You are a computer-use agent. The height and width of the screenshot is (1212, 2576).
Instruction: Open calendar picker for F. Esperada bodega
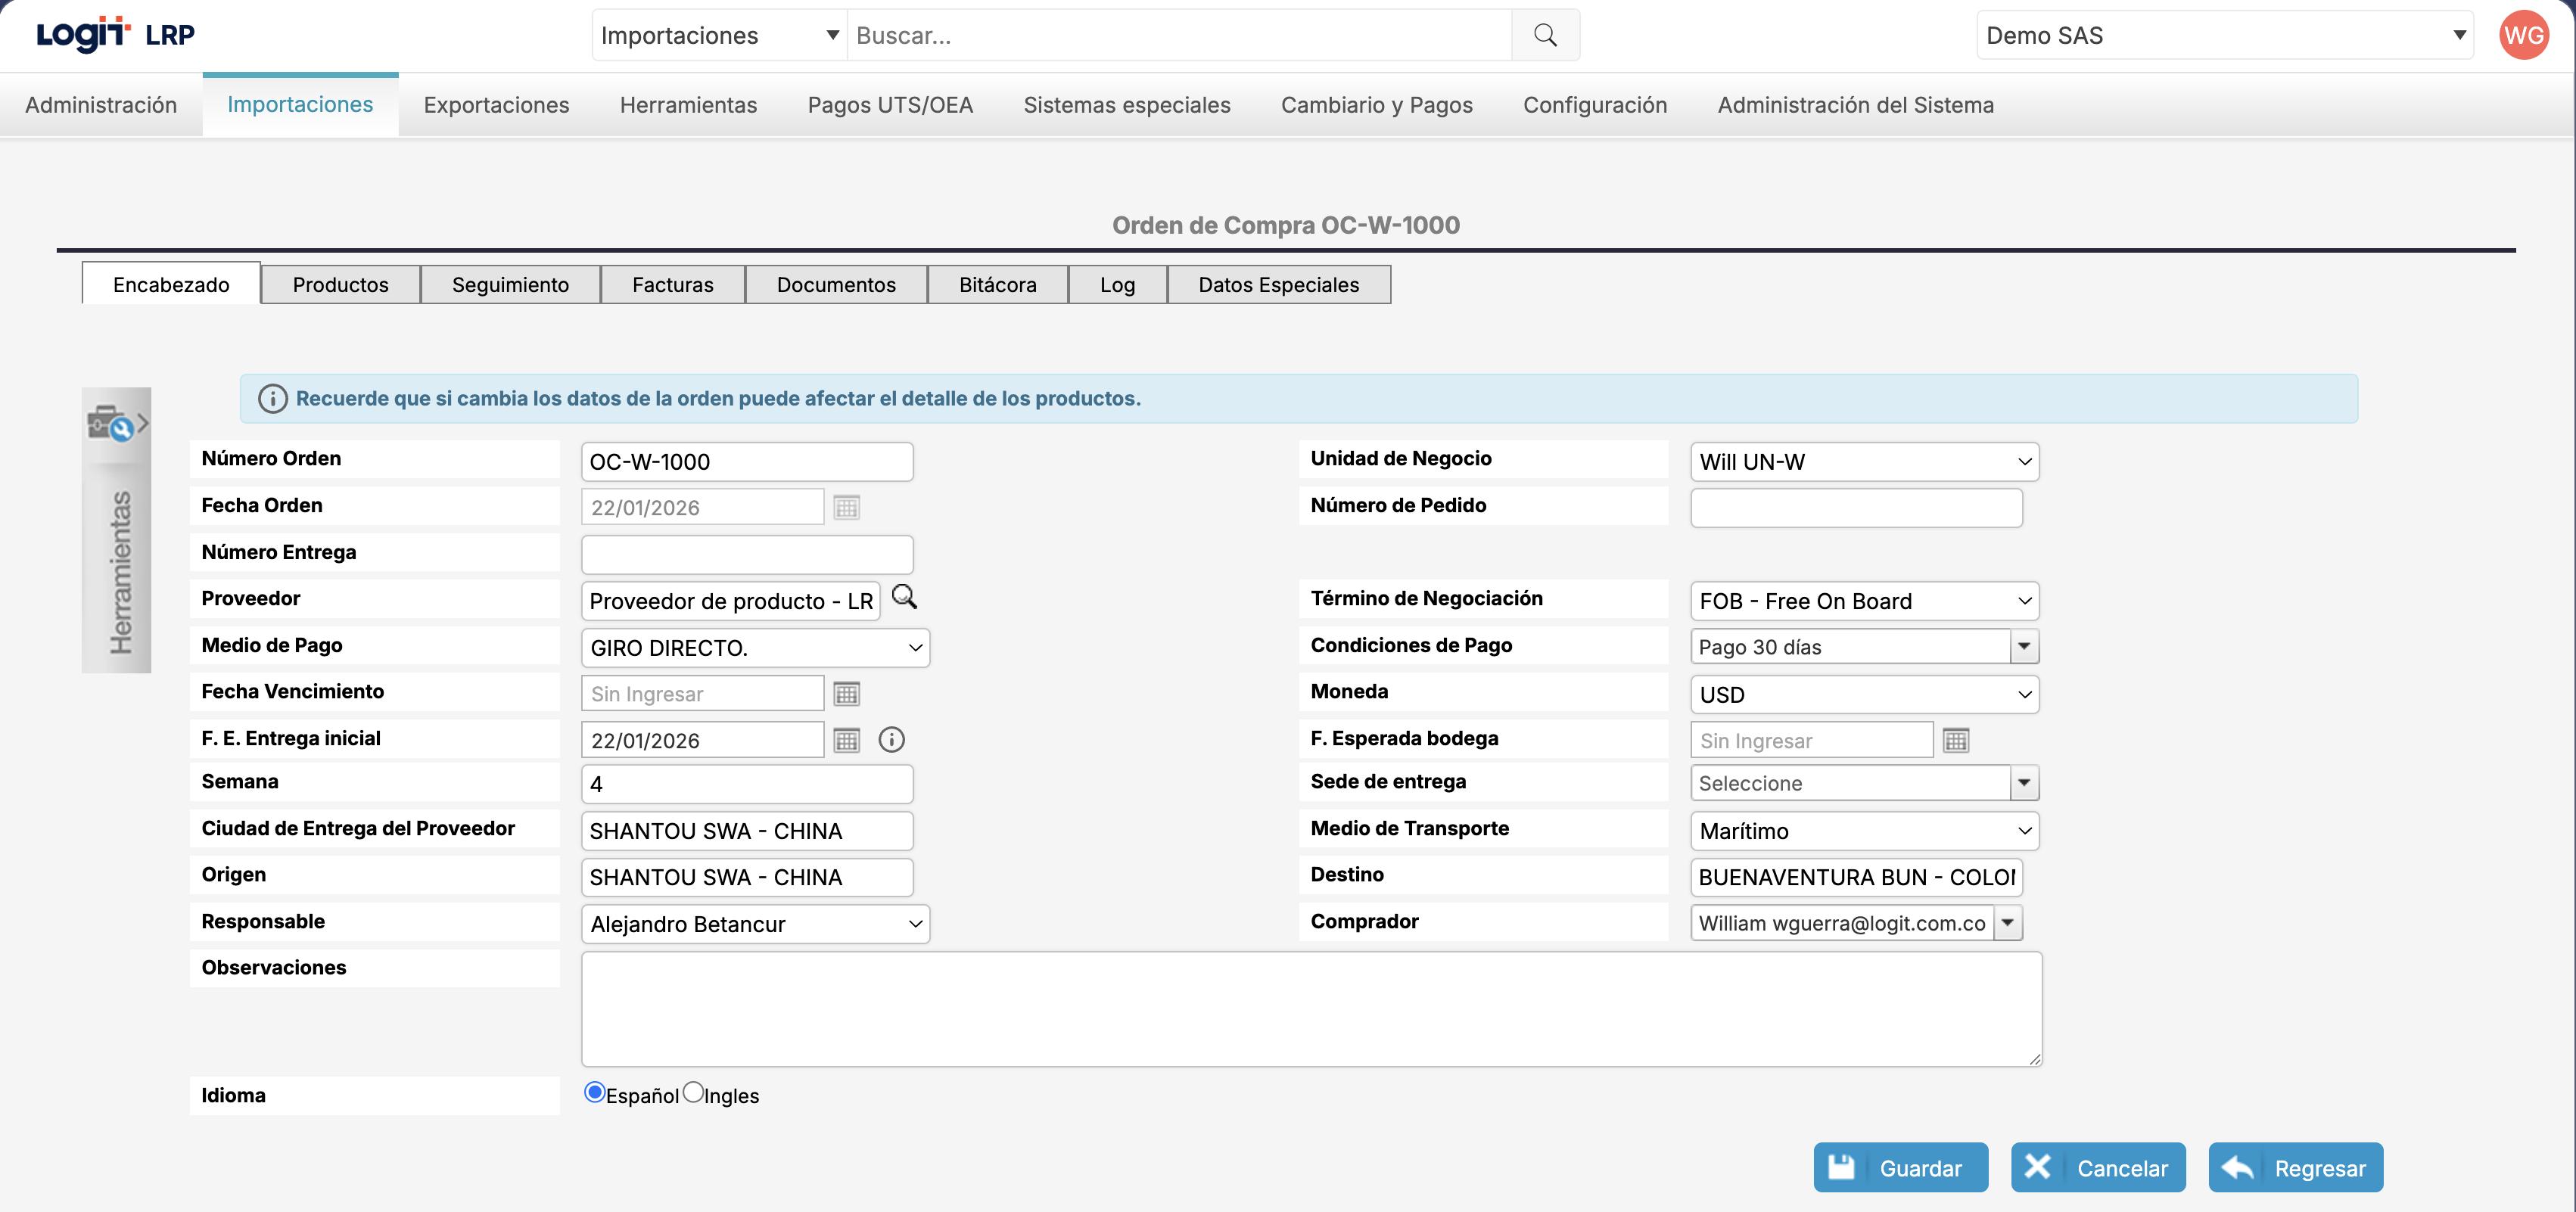[1955, 741]
